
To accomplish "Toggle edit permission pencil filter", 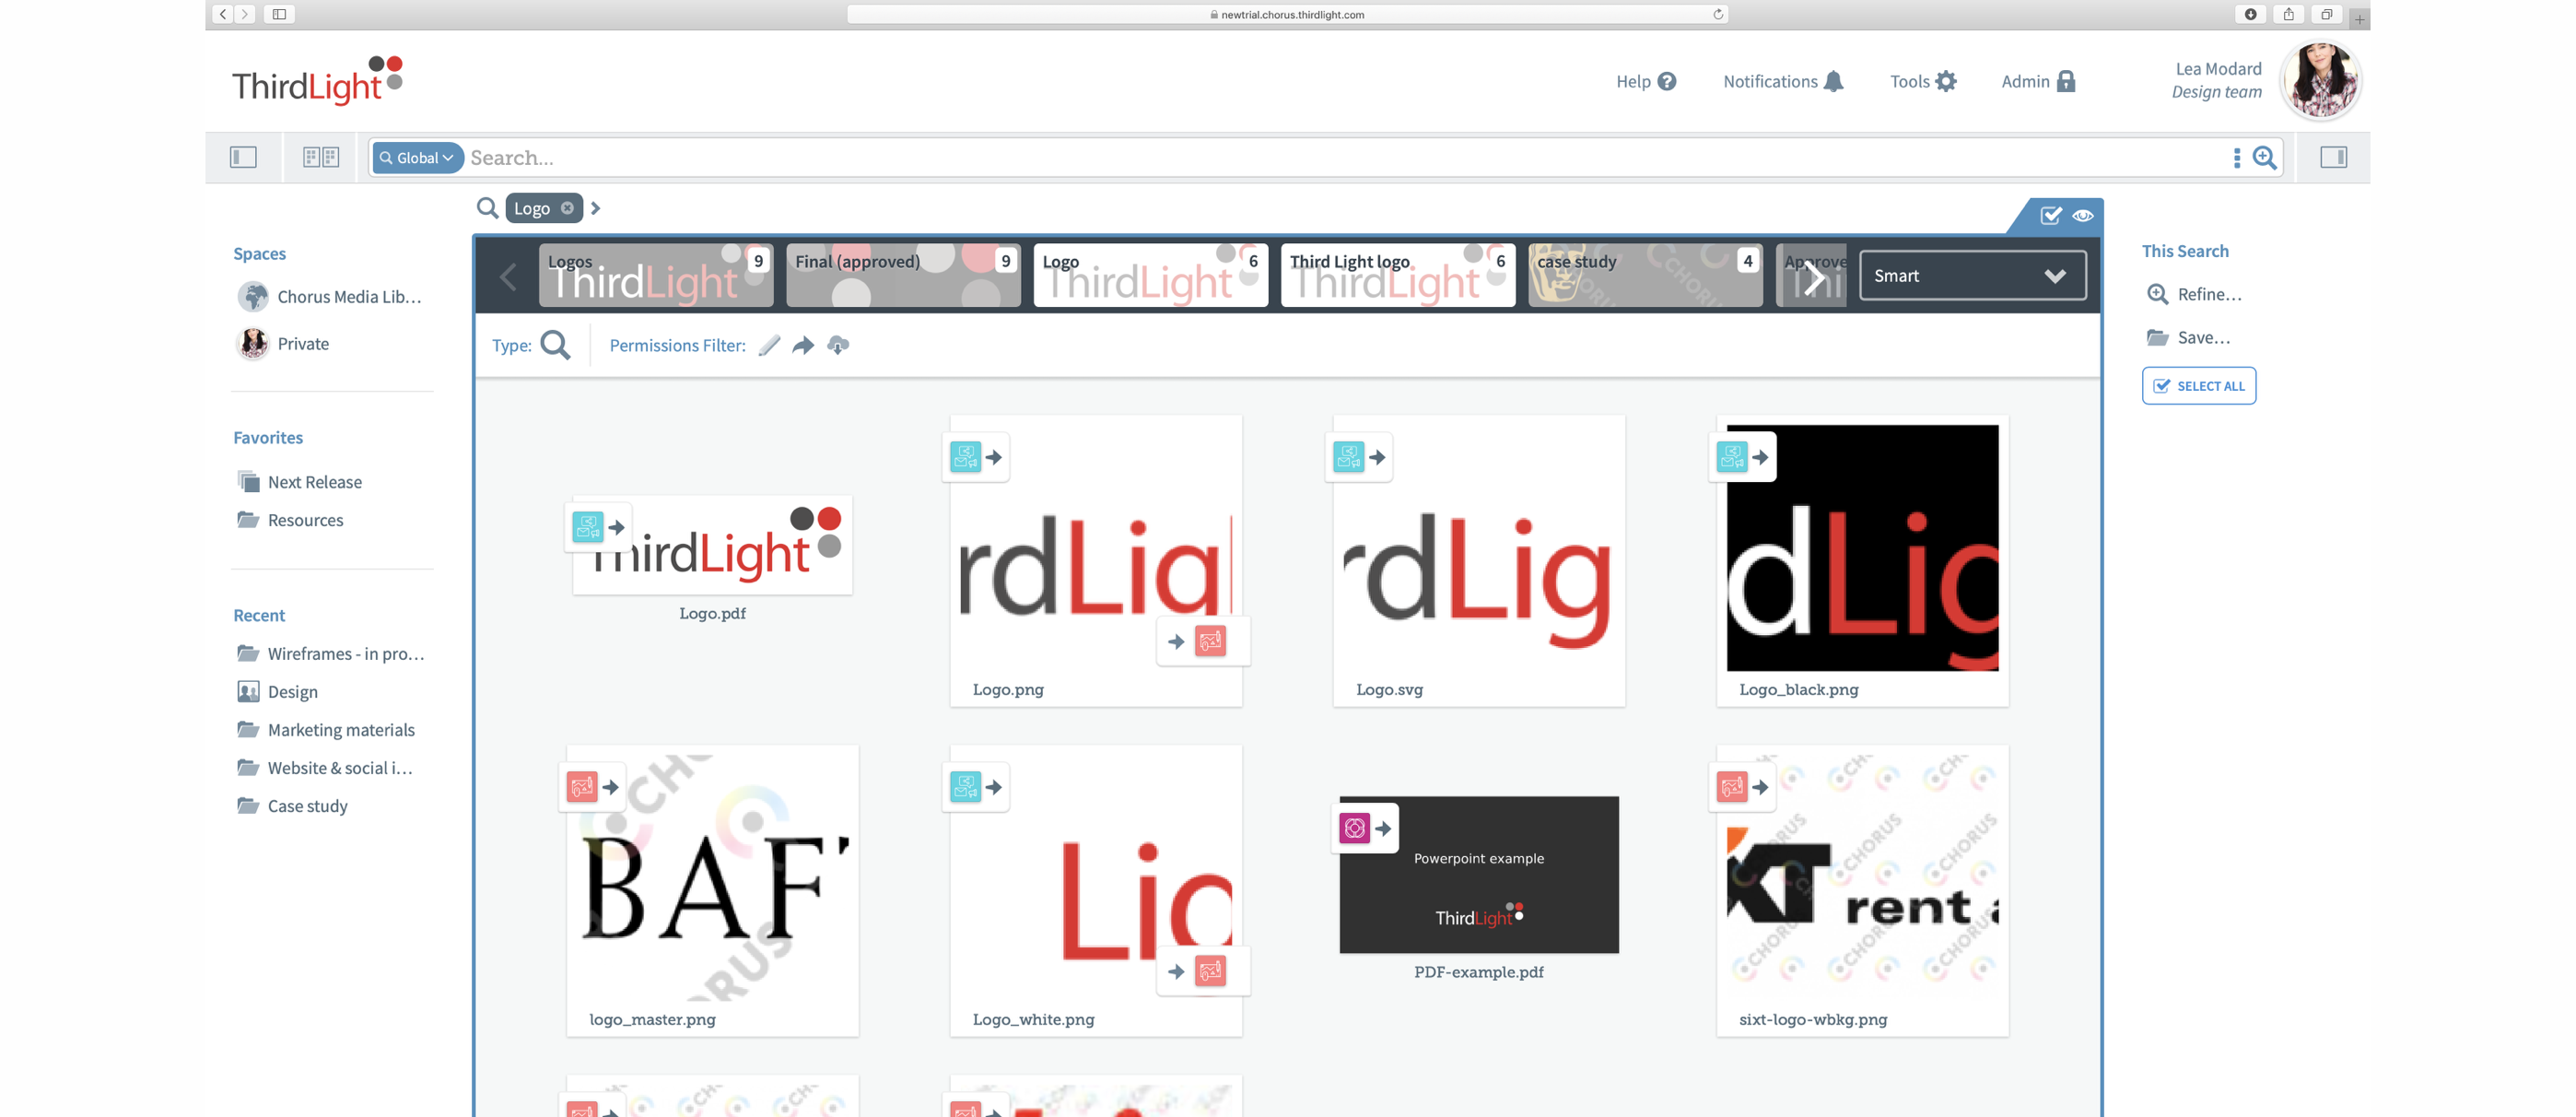I will tap(769, 346).
